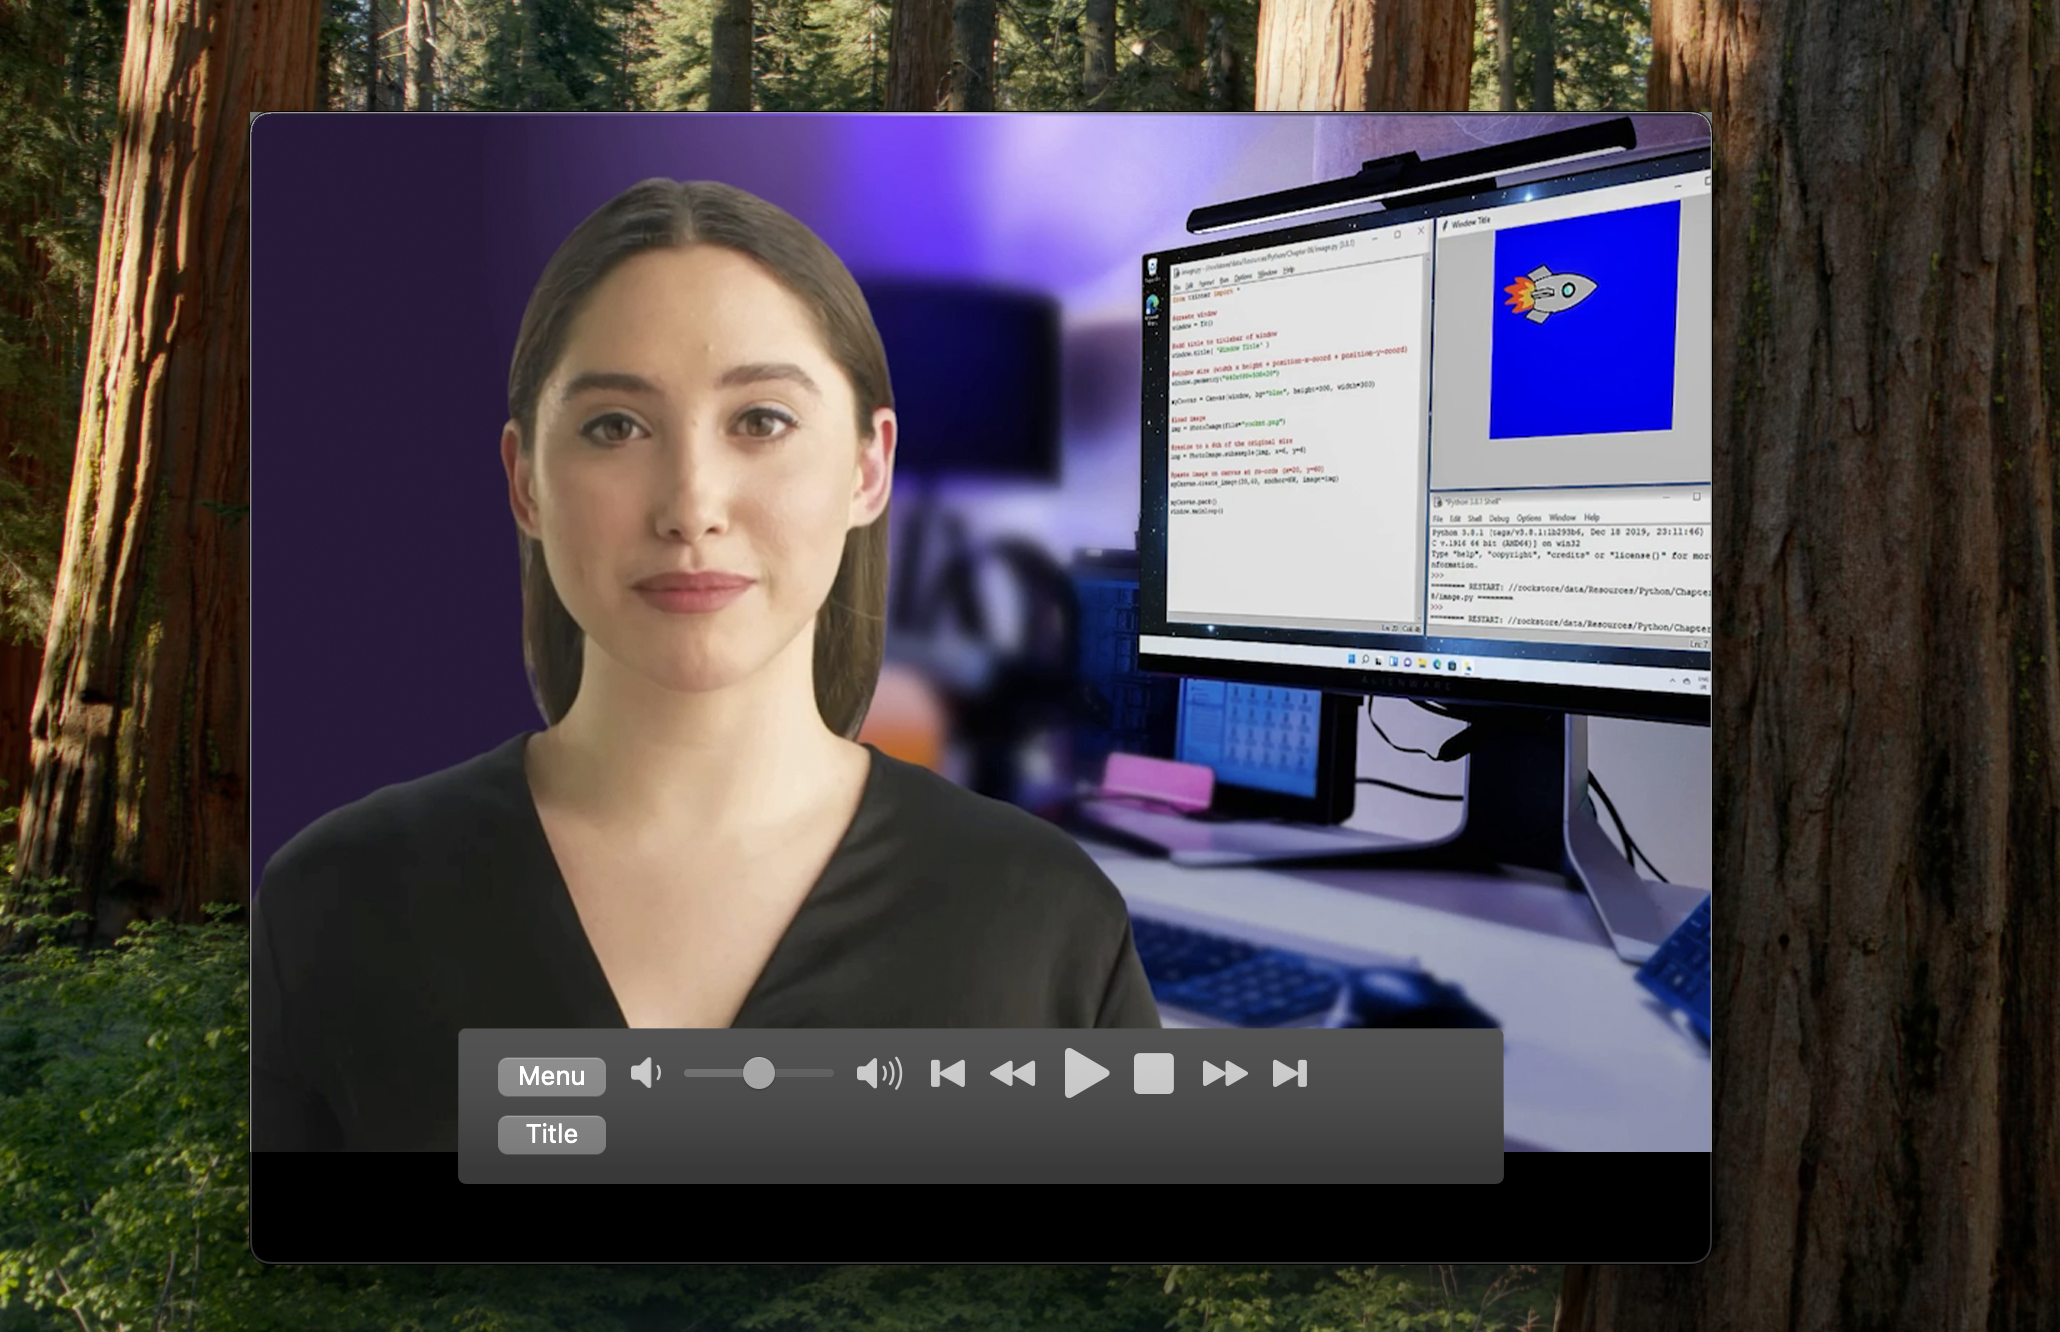2060x1332 pixels.
Task: Rewind the video
Action: pos(1013,1074)
